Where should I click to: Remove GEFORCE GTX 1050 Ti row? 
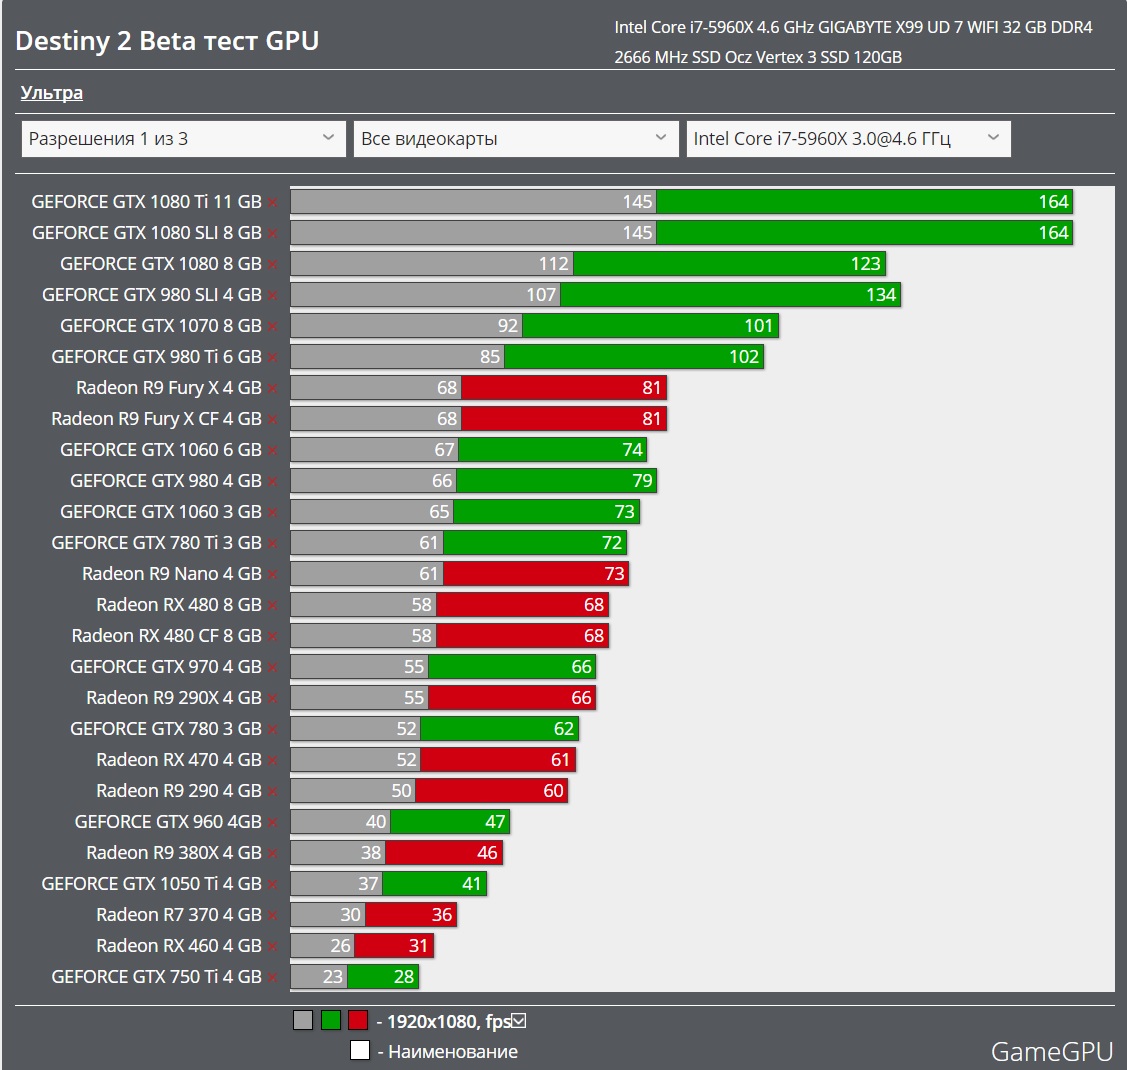(272, 885)
